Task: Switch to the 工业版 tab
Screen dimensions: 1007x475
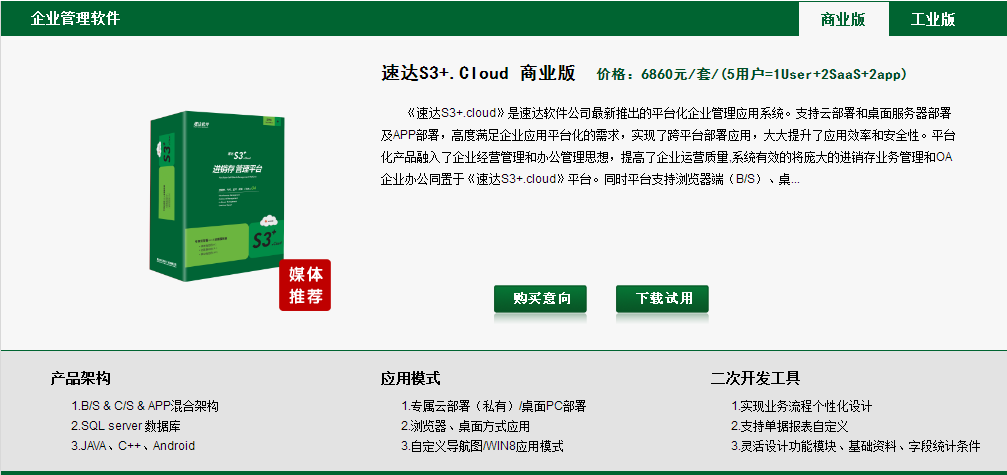Action: (933, 19)
